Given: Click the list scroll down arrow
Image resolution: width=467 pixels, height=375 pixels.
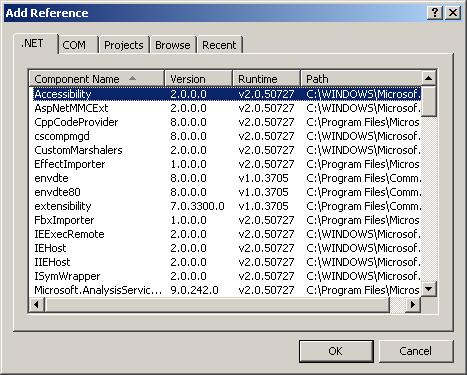Looking at the screenshot, I should click(x=428, y=289).
